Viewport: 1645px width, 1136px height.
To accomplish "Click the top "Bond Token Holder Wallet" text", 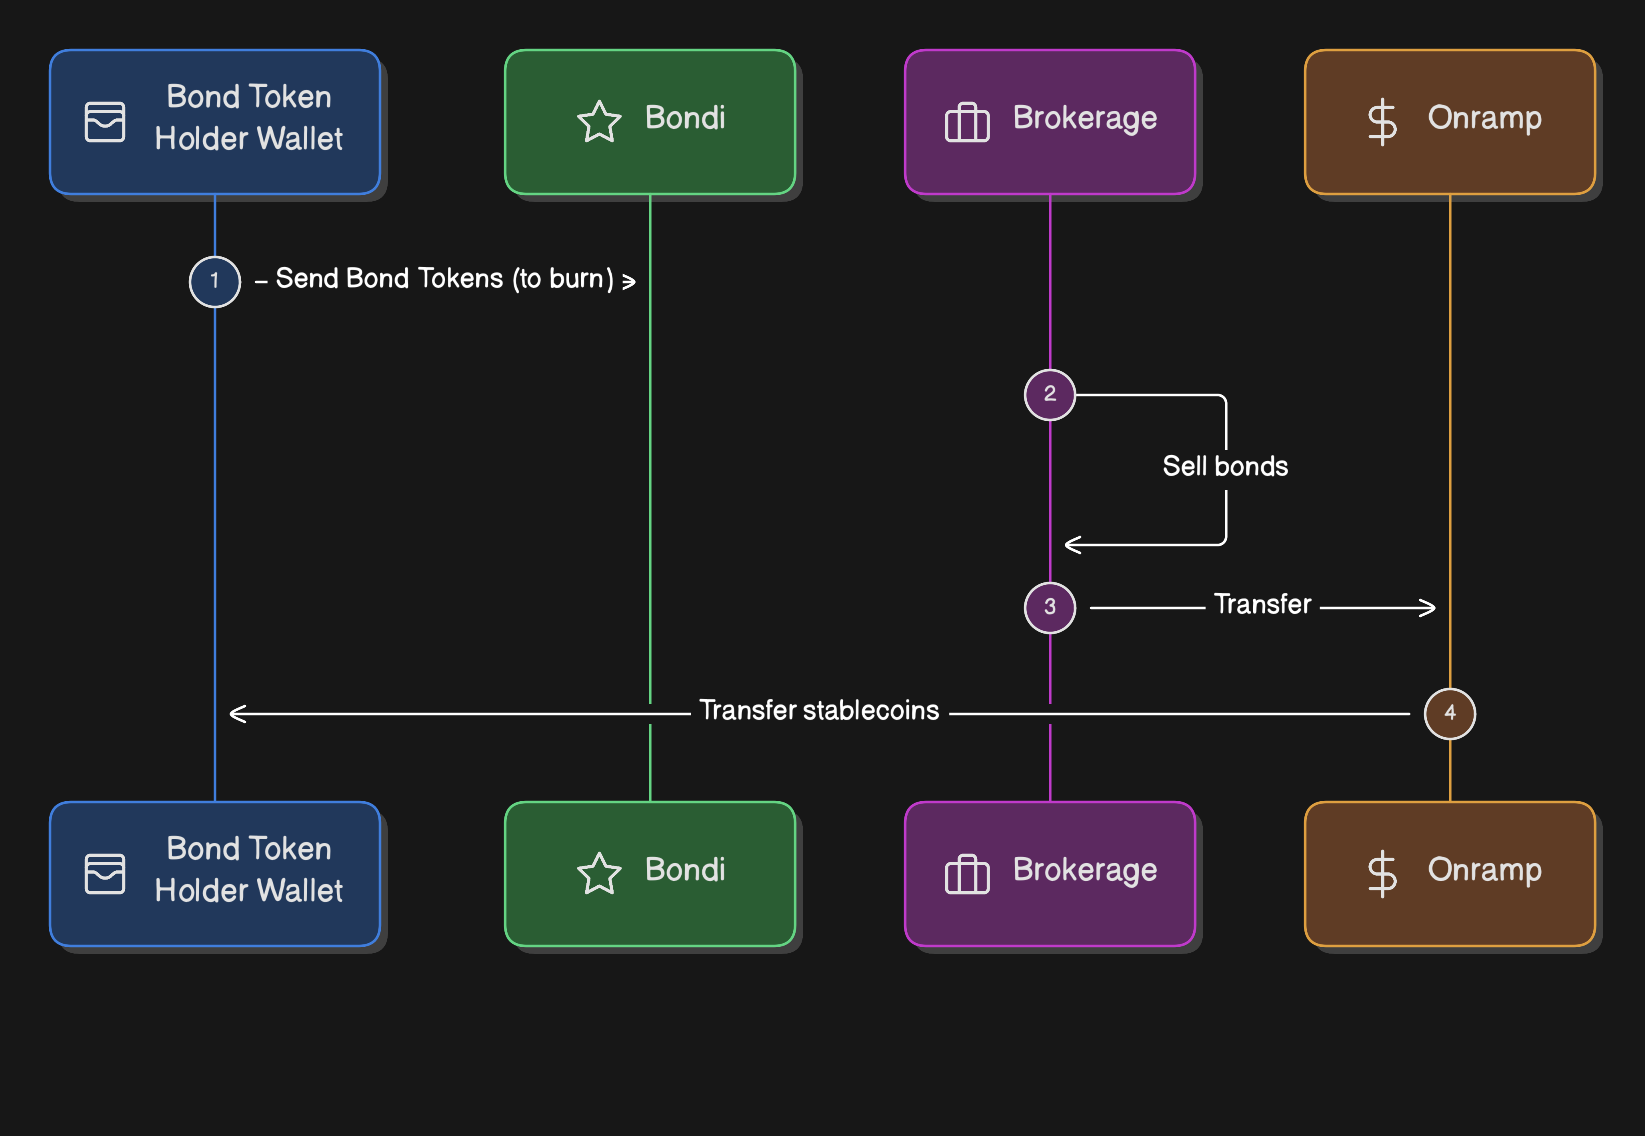I will 249,118.
